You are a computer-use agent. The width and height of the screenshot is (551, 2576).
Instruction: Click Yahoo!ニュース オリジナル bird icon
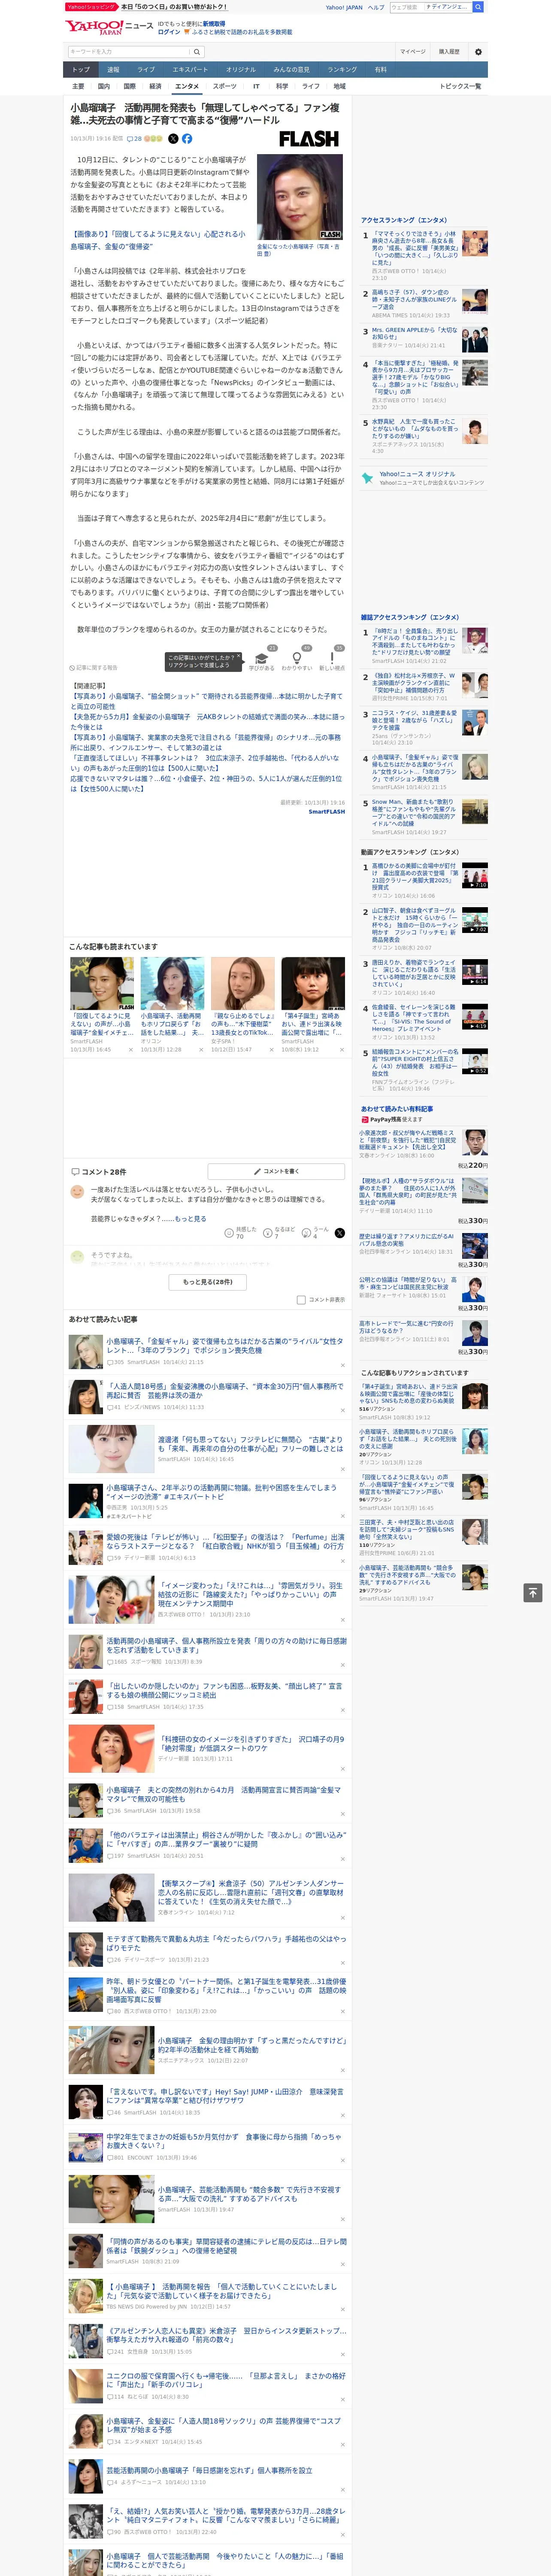(x=367, y=478)
